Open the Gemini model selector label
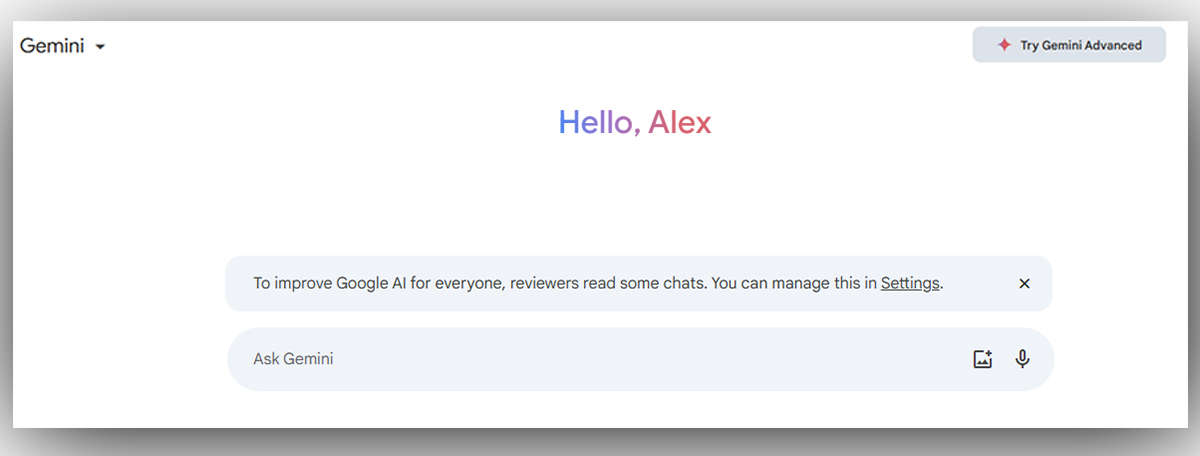 point(52,46)
